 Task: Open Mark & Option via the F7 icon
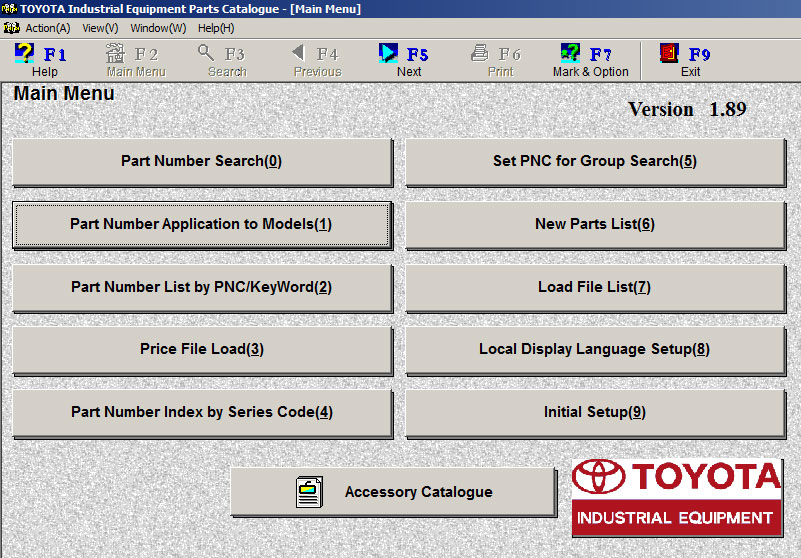[570, 53]
